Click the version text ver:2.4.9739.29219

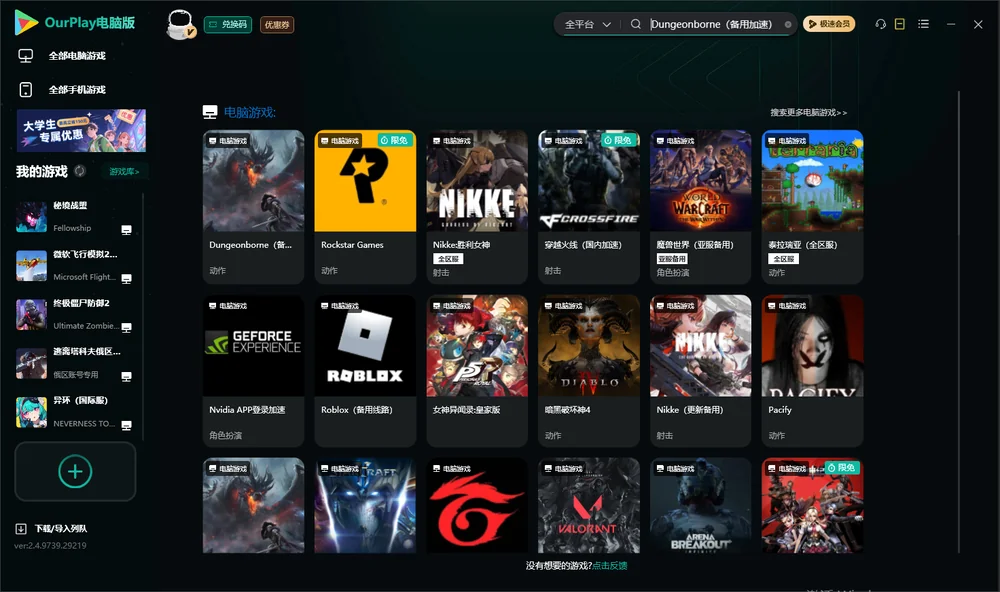[x=50, y=545]
